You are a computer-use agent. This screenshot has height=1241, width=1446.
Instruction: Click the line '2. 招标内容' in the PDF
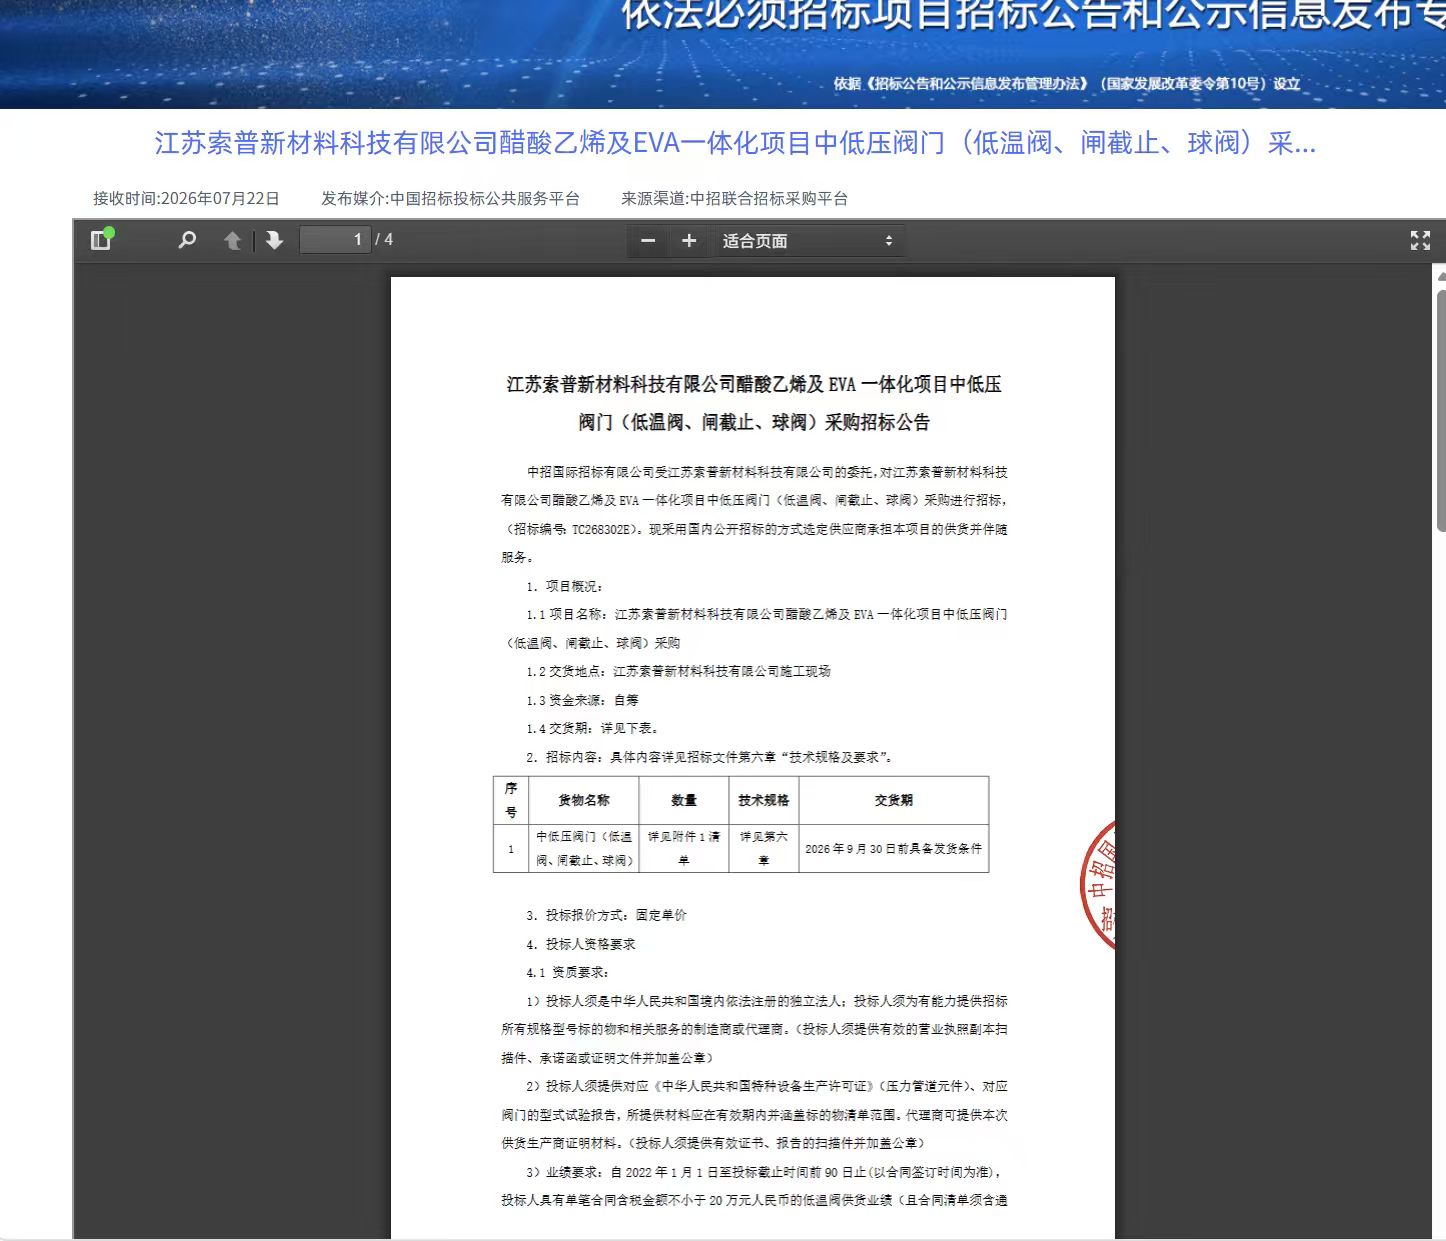710,757
